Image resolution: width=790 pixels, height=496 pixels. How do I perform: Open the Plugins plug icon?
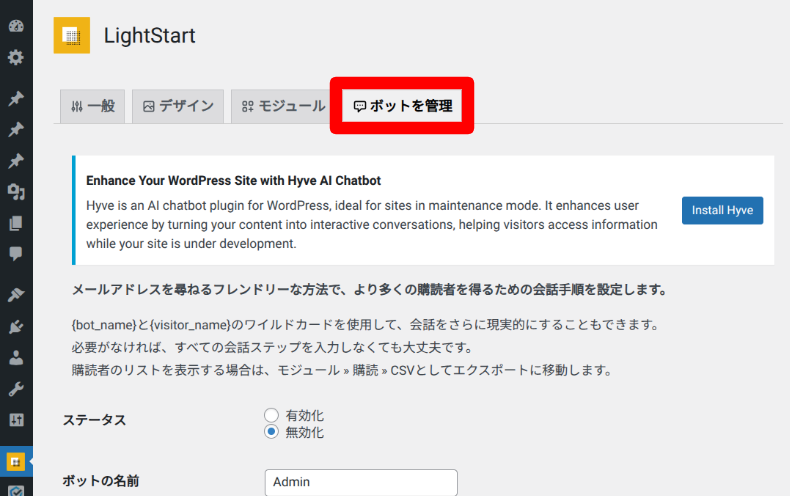coord(16,327)
